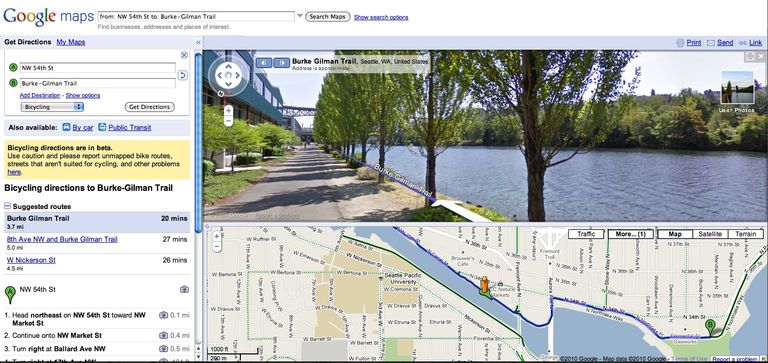
Task: Collapse the Suggested routes section
Action: pos(8,207)
